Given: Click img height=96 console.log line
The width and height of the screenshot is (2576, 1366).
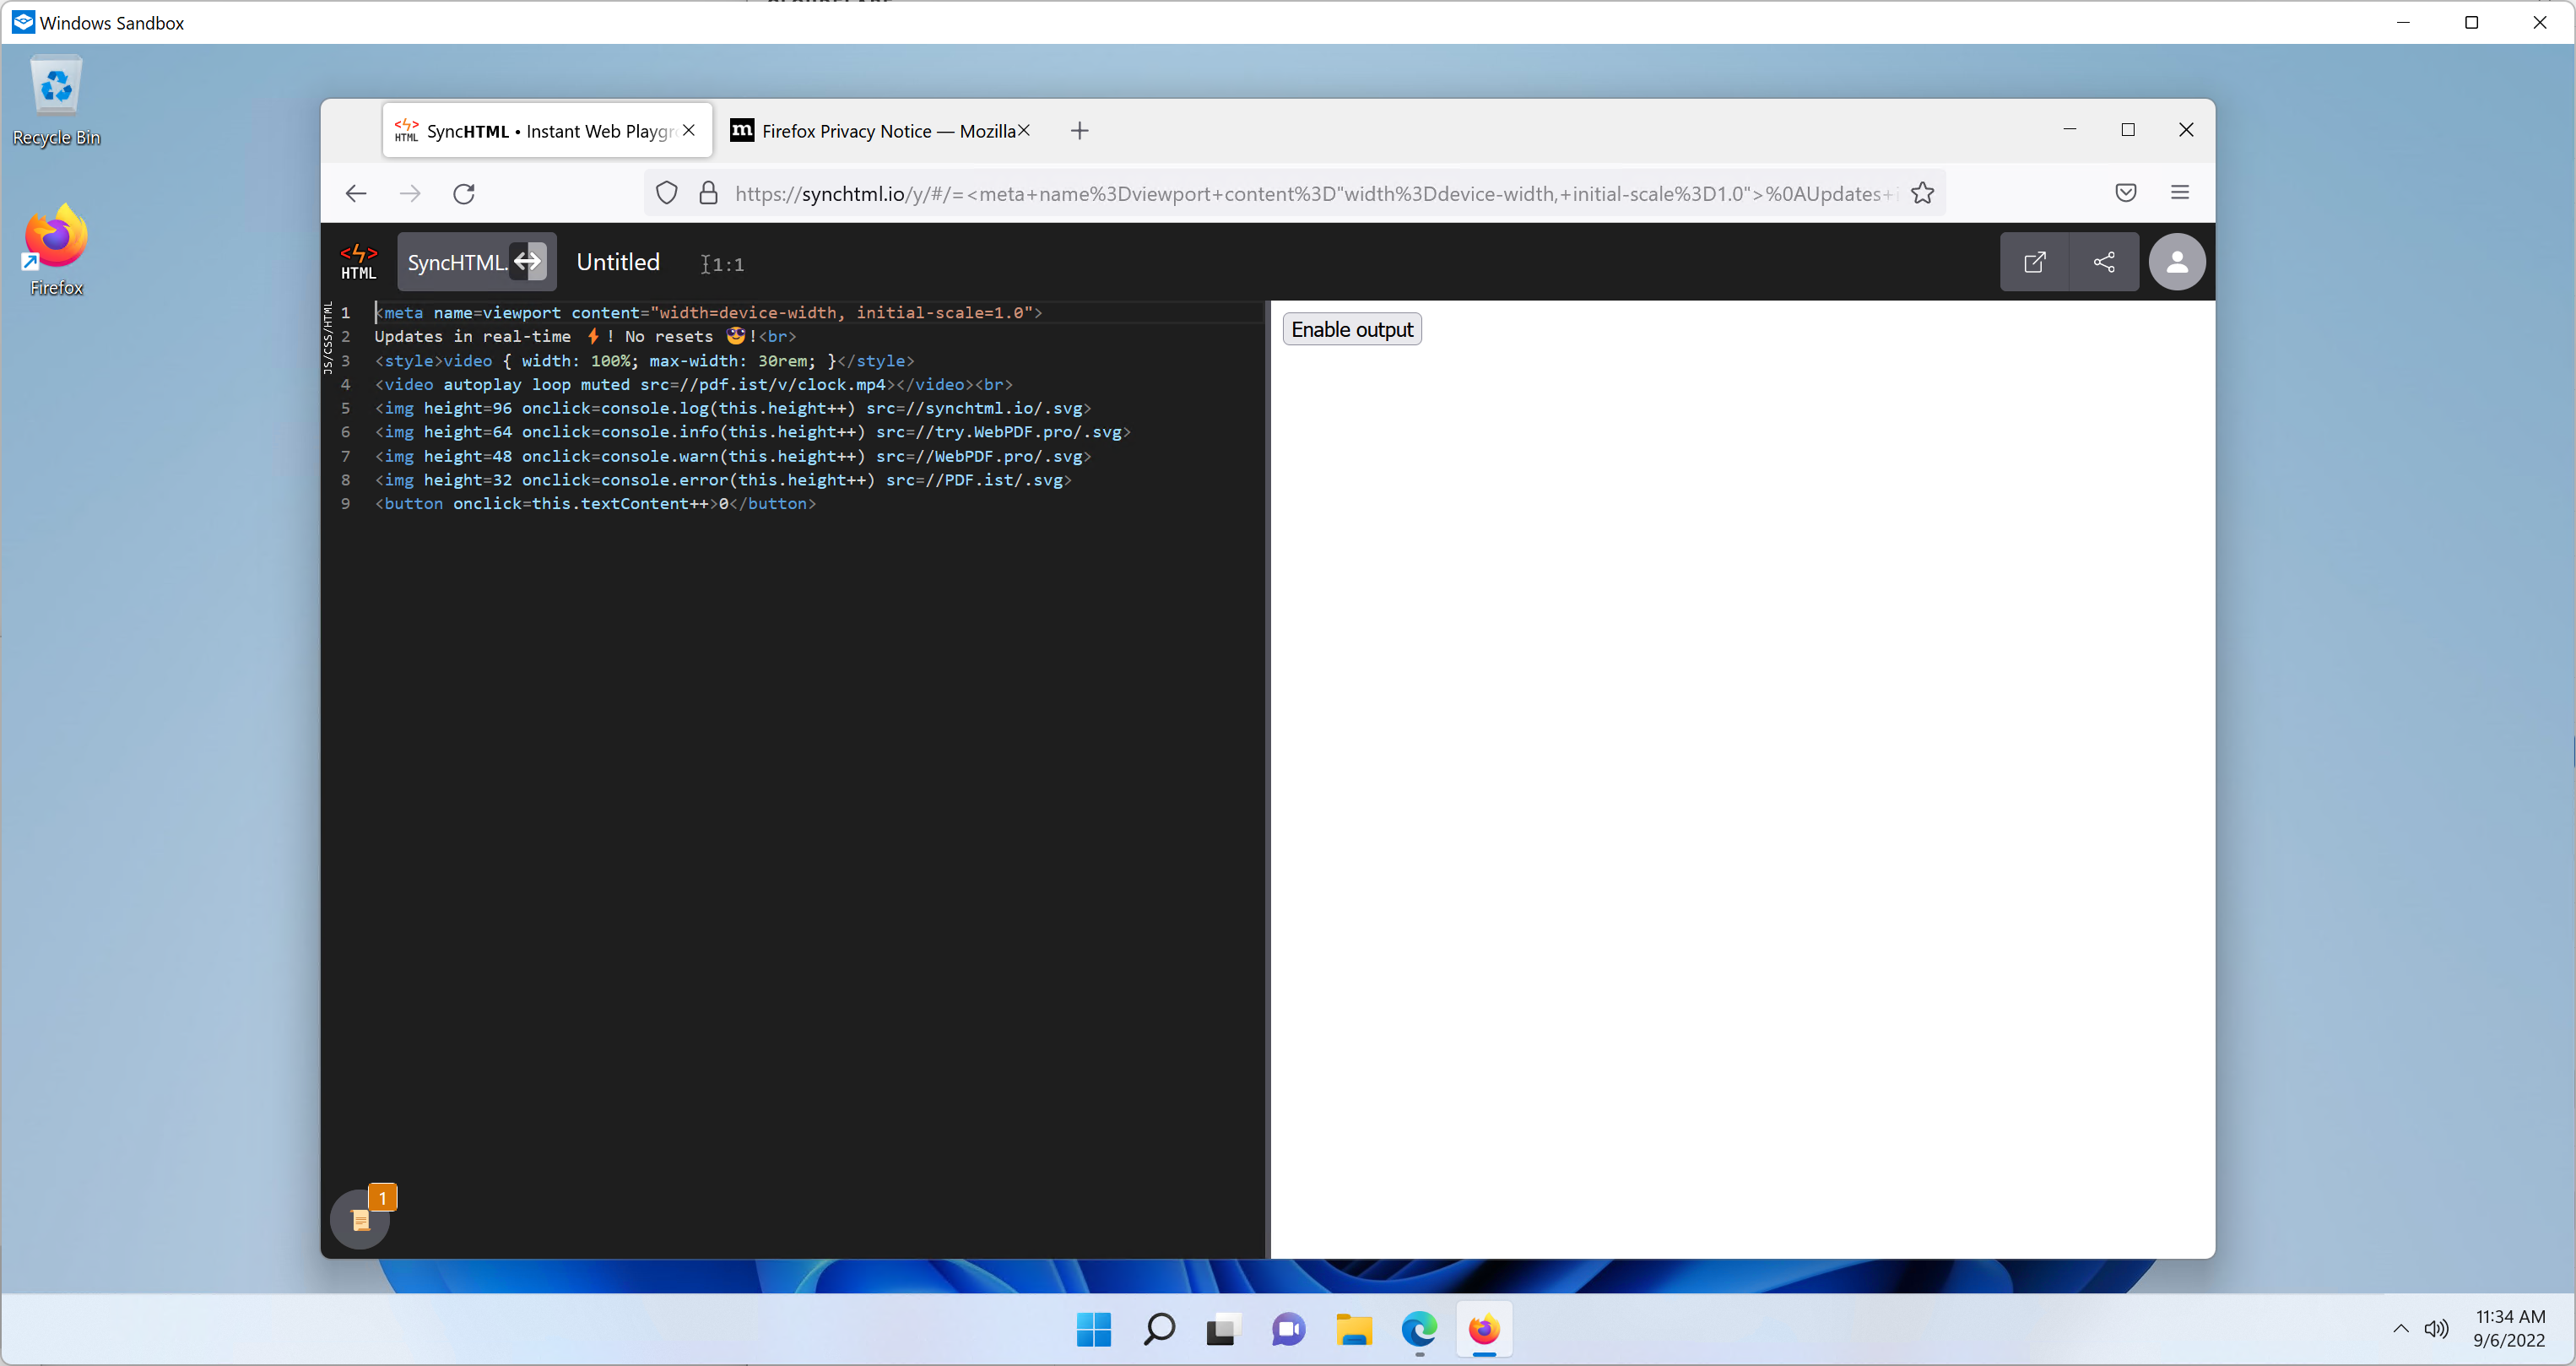Looking at the screenshot, I should coord(733,409).
